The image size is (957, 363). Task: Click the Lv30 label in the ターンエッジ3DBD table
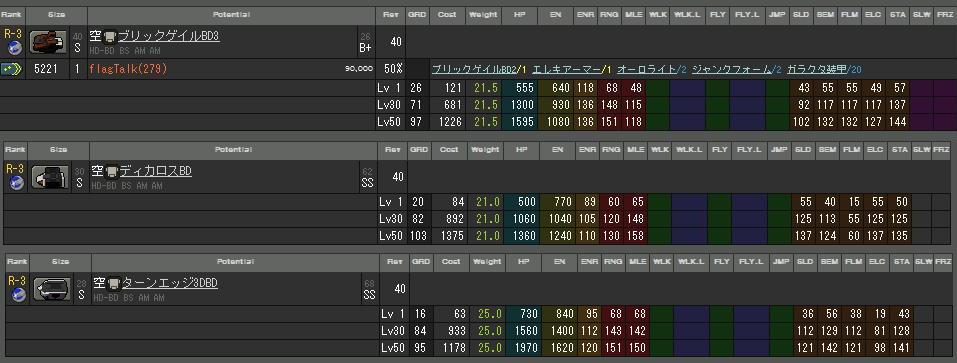click(x=392, y=331)
